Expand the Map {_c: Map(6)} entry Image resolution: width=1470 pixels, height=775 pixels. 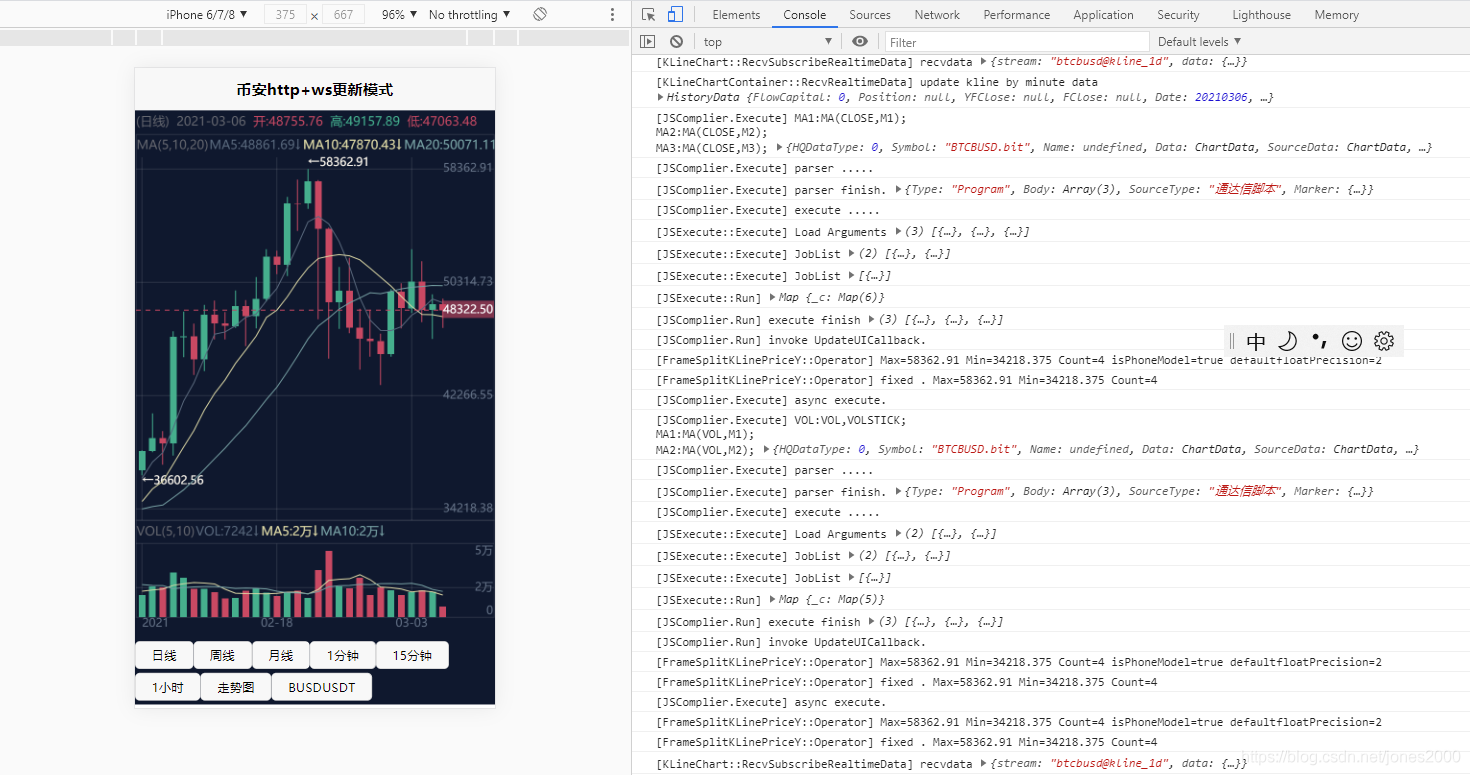click(772, 297)
